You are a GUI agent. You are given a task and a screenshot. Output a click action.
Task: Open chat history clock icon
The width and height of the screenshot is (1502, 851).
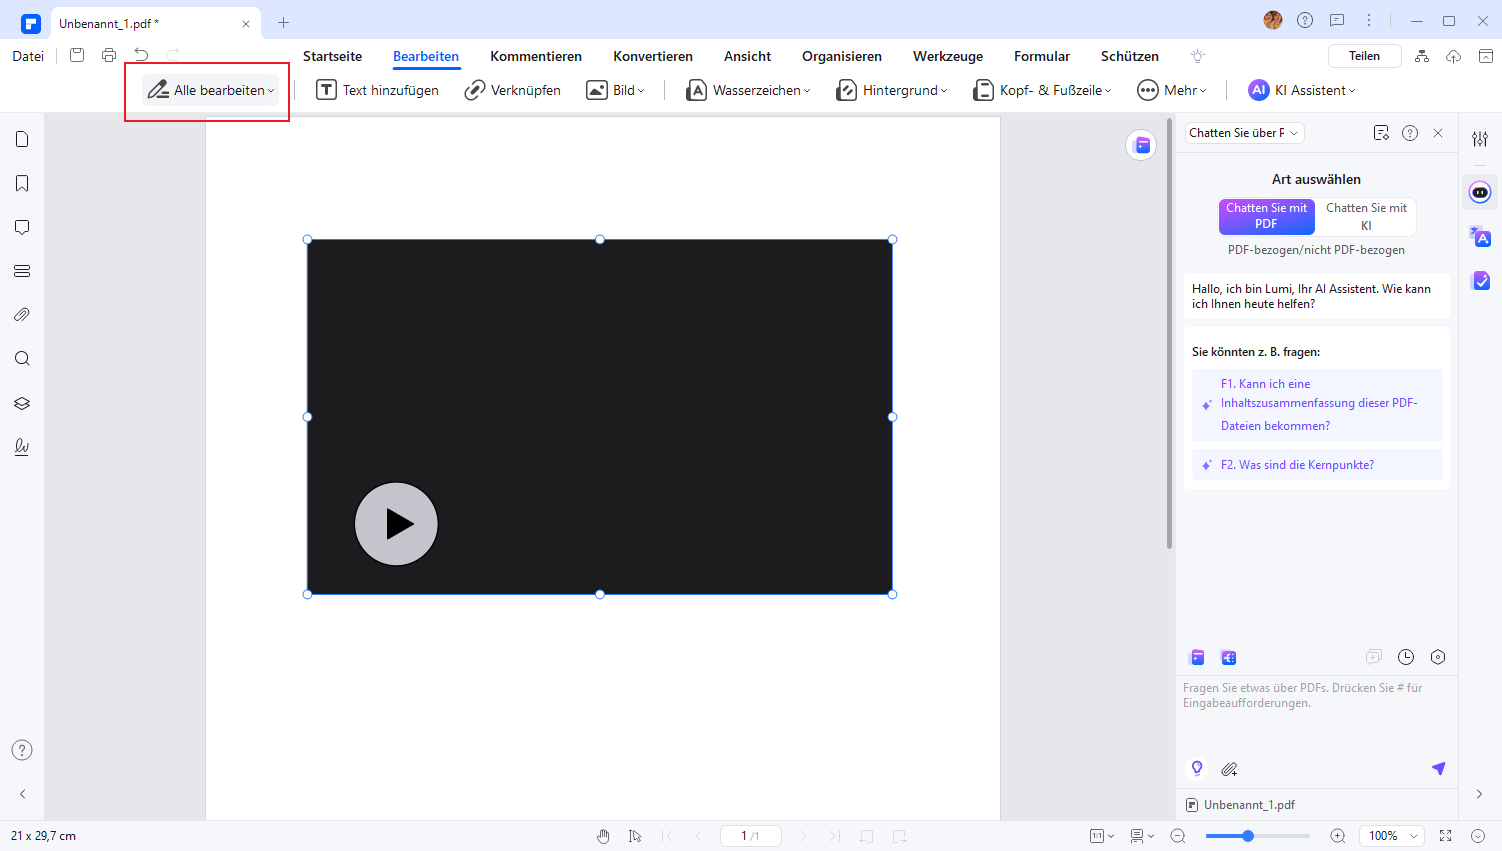click(x=1406, y=657)
